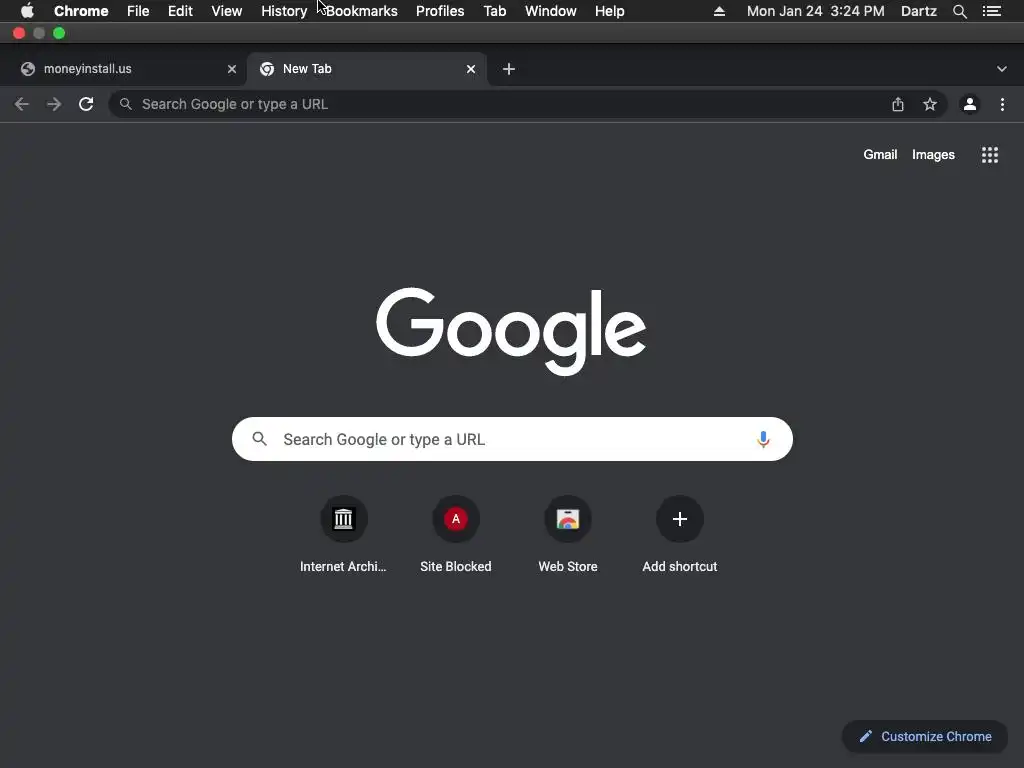Viewport: 1024px width, 768px height.
Task: Click the Add shortcut plus tile
Action: click(x=680, y=519)
